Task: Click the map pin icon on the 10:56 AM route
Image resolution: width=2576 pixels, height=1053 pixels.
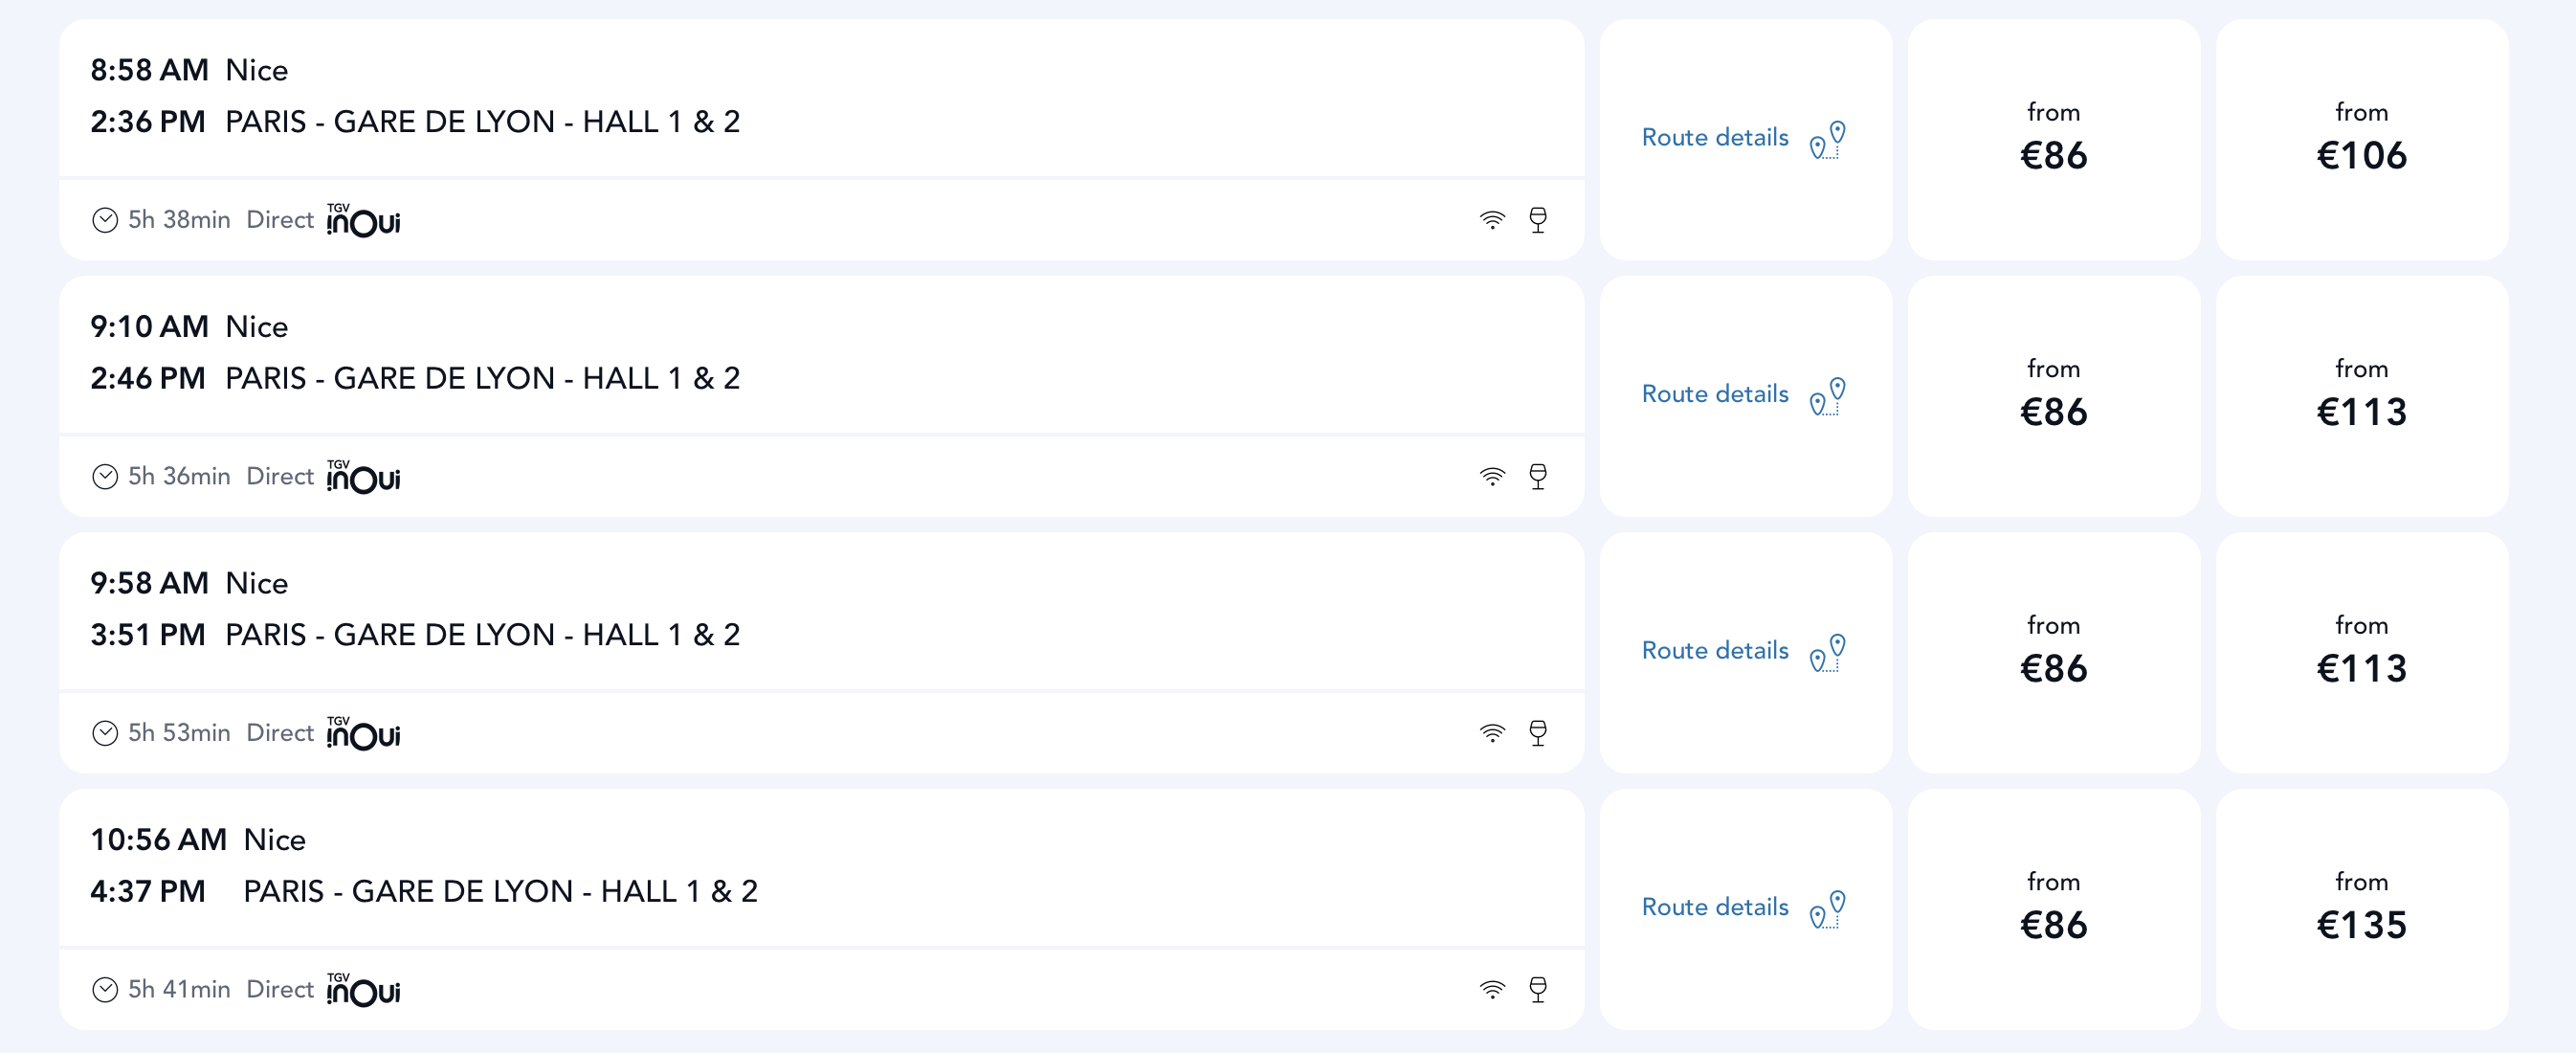Action: pyautogui.click(x=1828, y=908)
